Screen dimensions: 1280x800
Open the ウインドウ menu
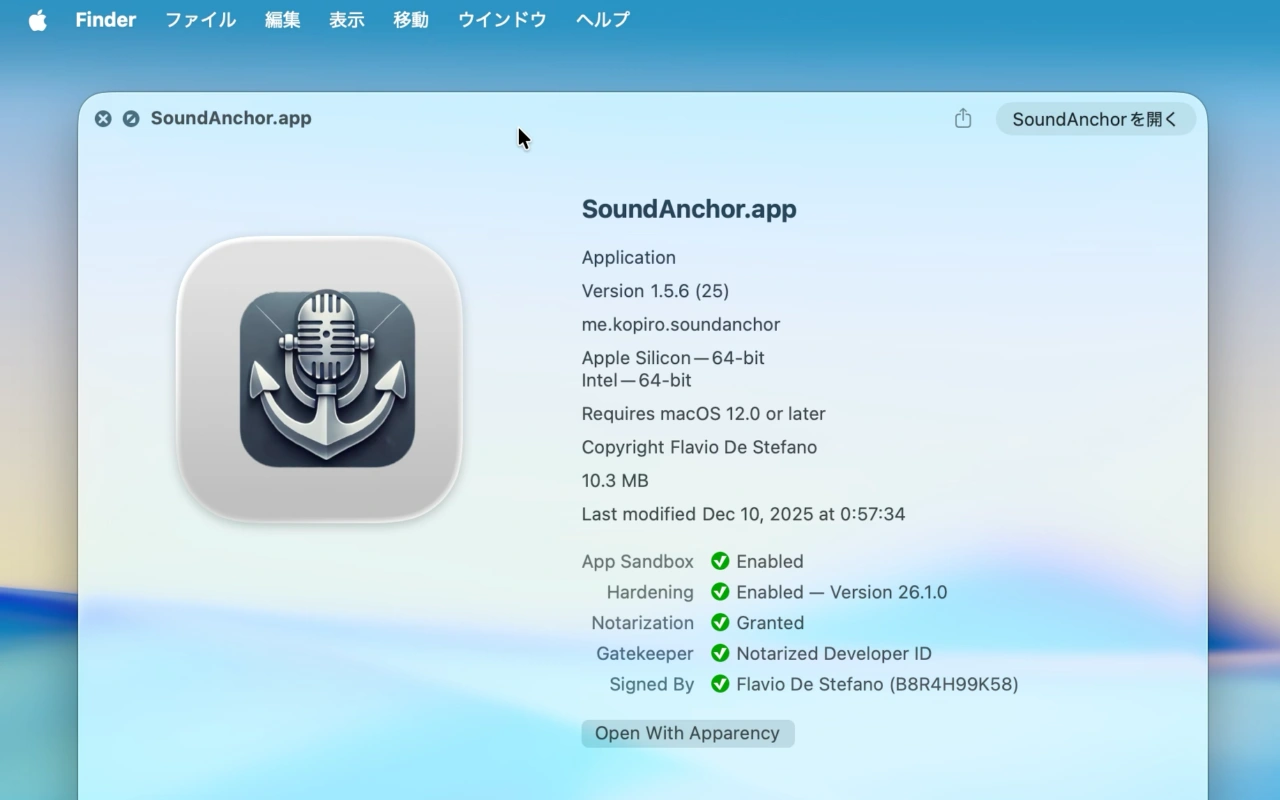click(x=501, y=19)
